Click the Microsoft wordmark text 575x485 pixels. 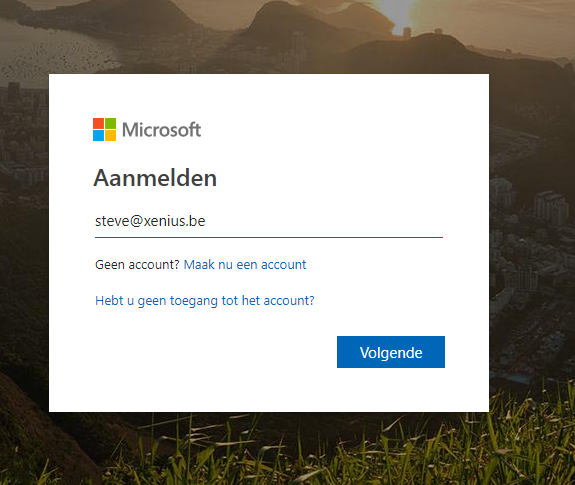tap(161, 130)
